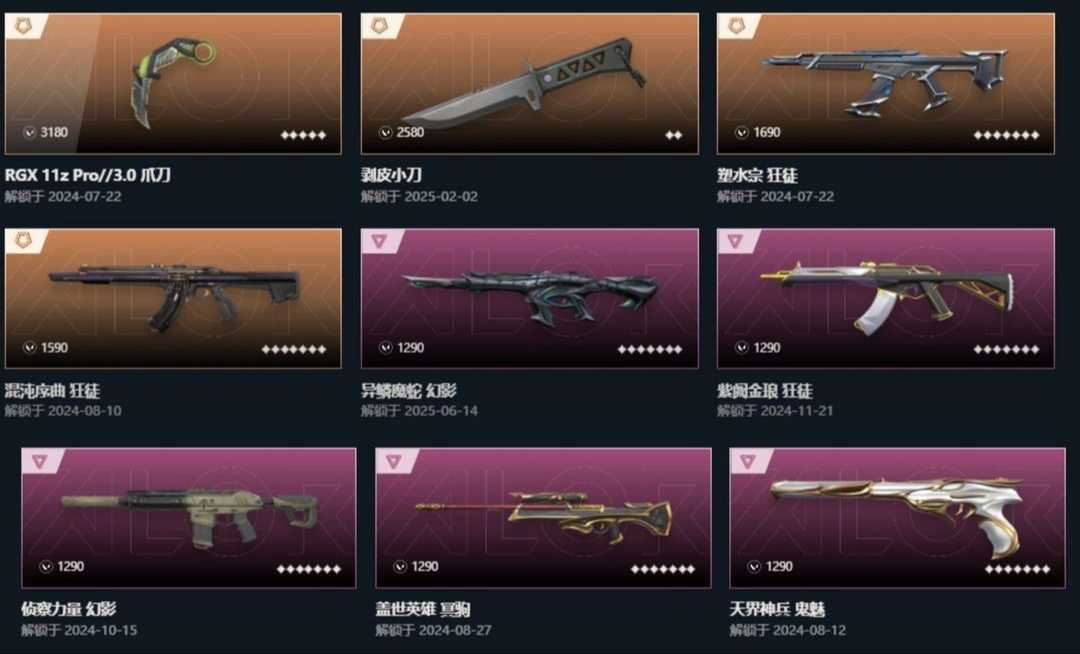Click the 天界神兵 鬼魅 skin name label
The image size is (1080, 654).
777,609
